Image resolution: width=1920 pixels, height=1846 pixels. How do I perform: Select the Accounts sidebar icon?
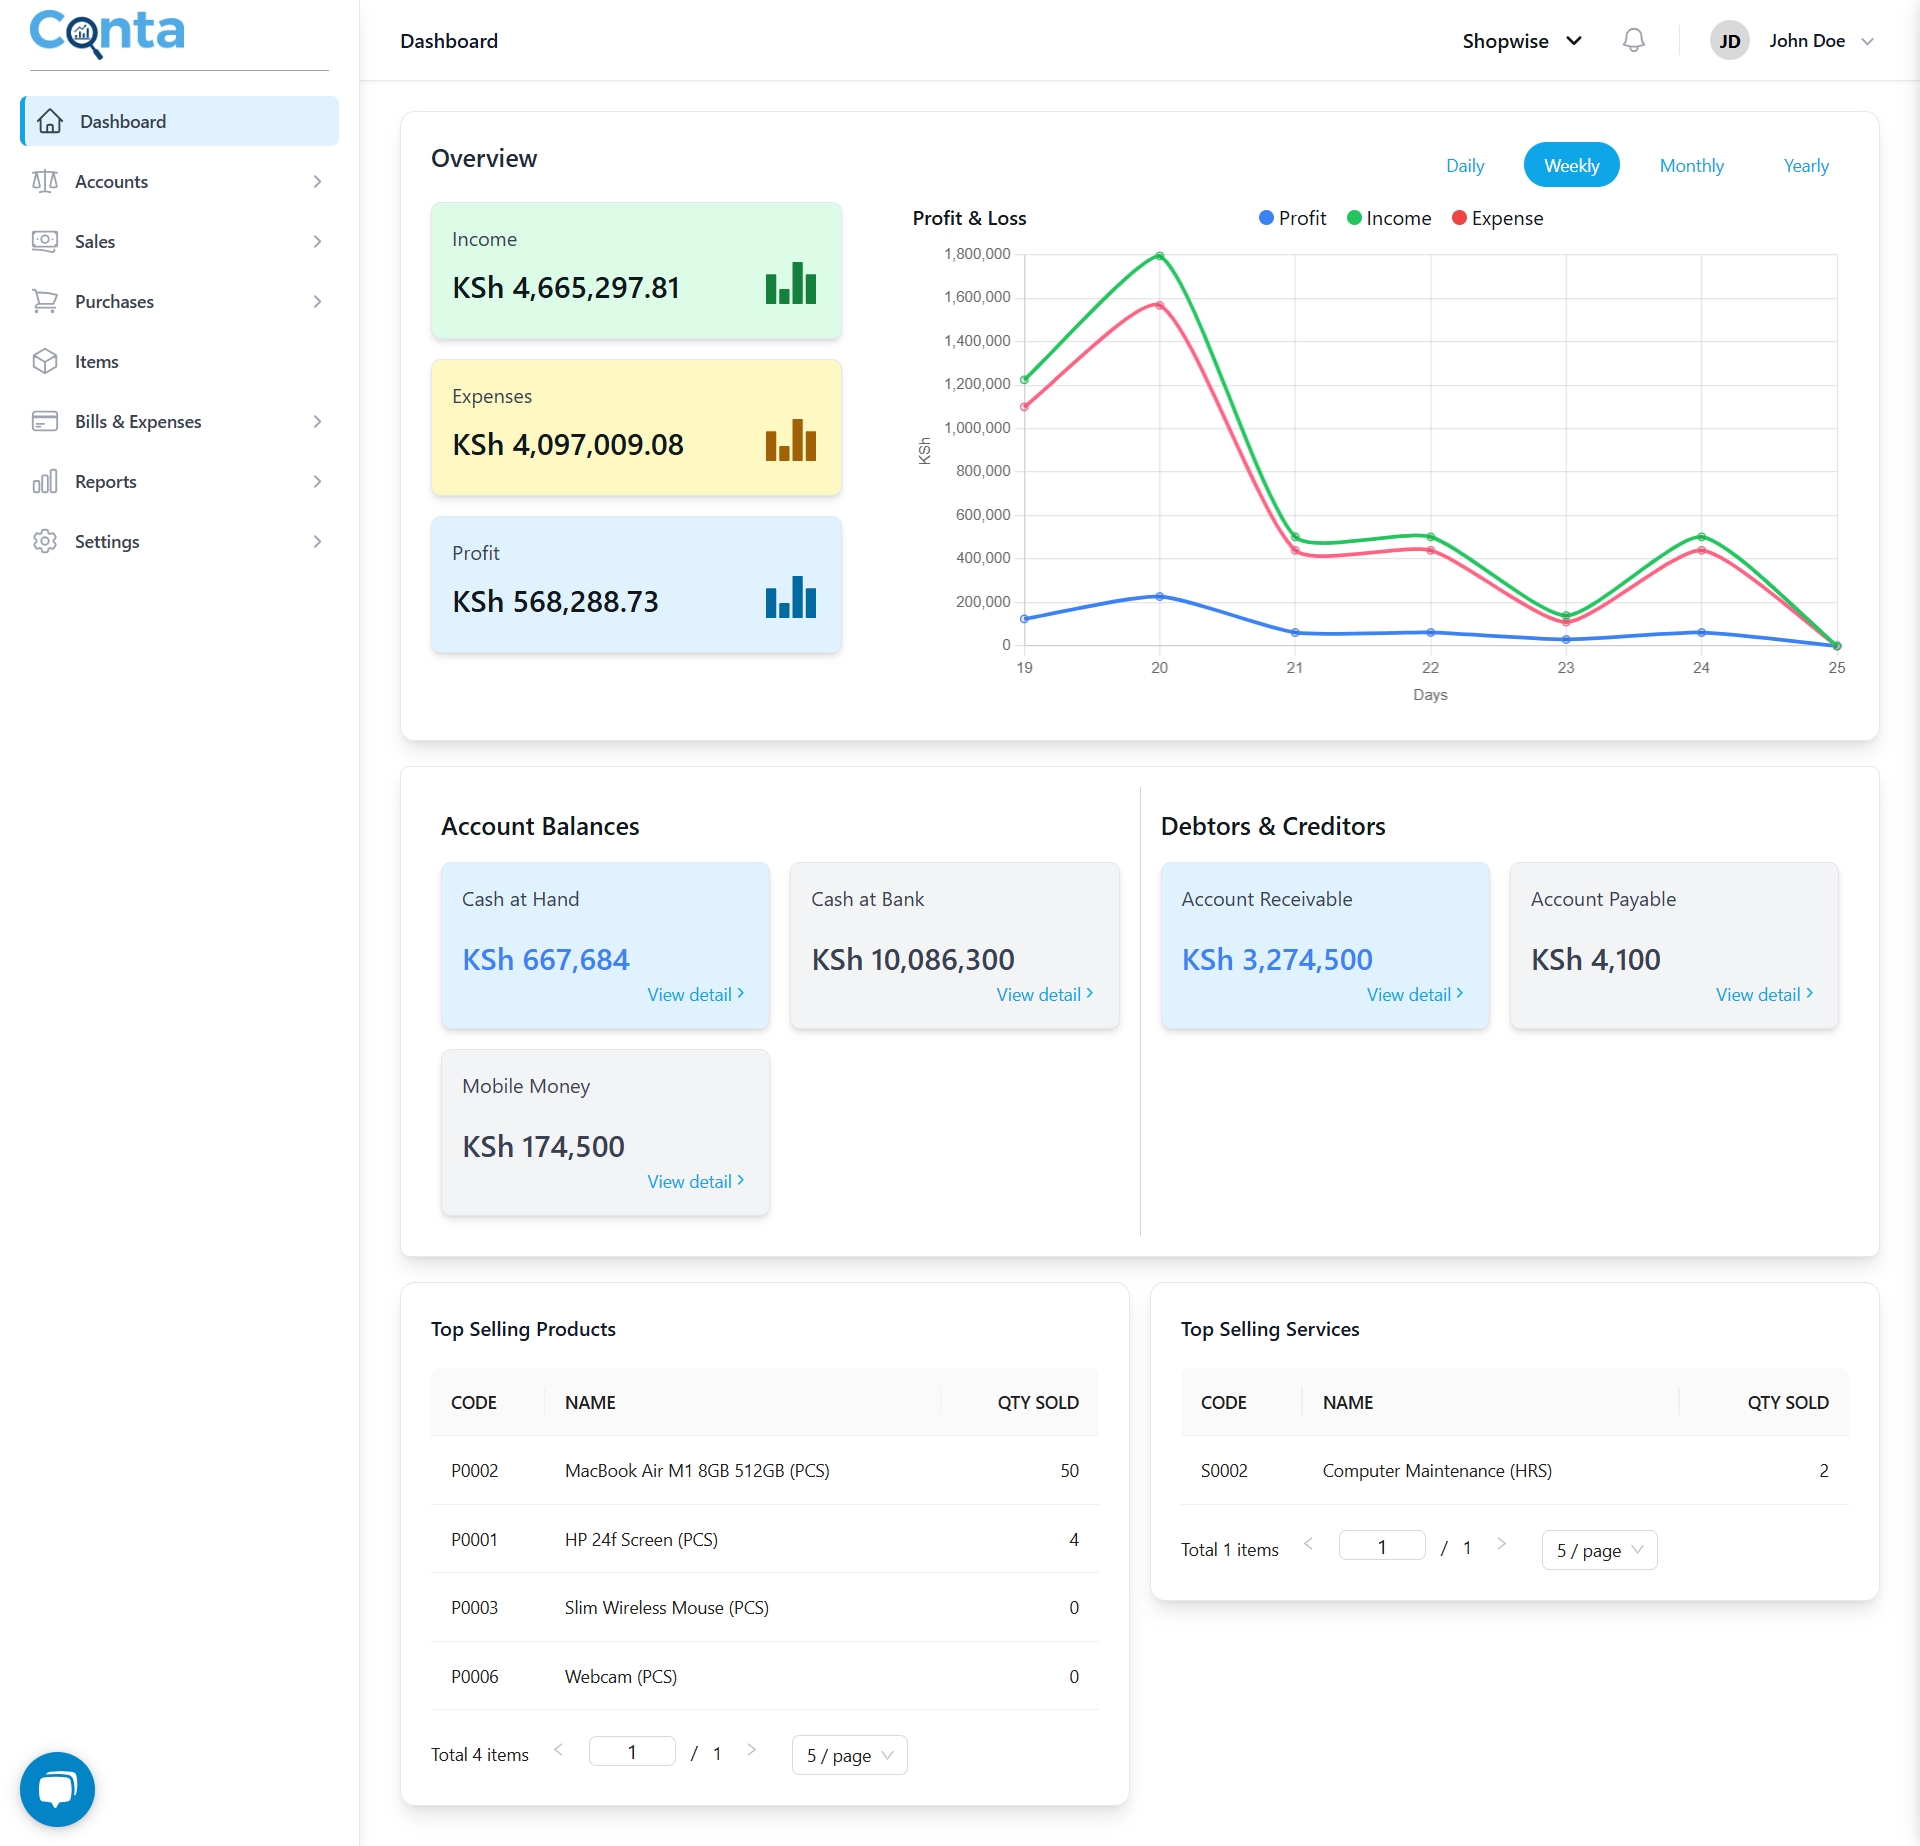(46, 181)
